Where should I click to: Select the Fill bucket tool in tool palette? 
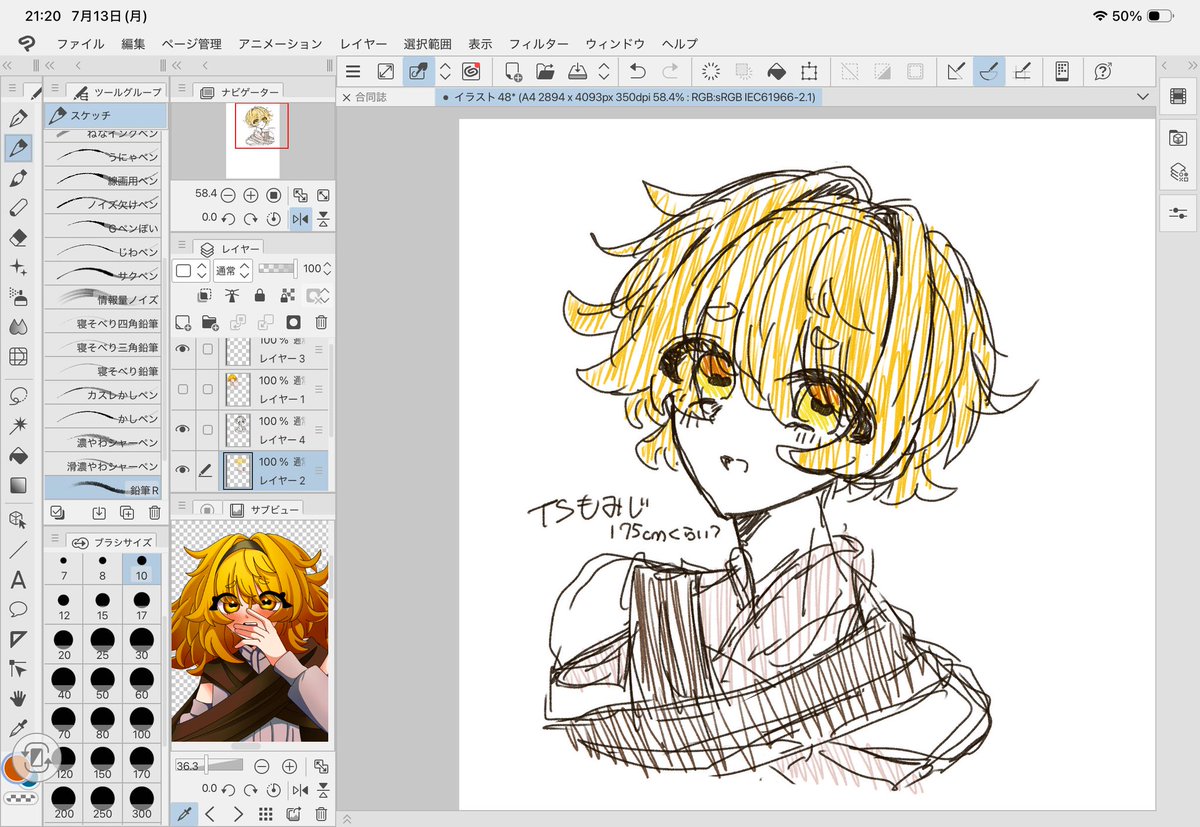(x=17, y=456)
